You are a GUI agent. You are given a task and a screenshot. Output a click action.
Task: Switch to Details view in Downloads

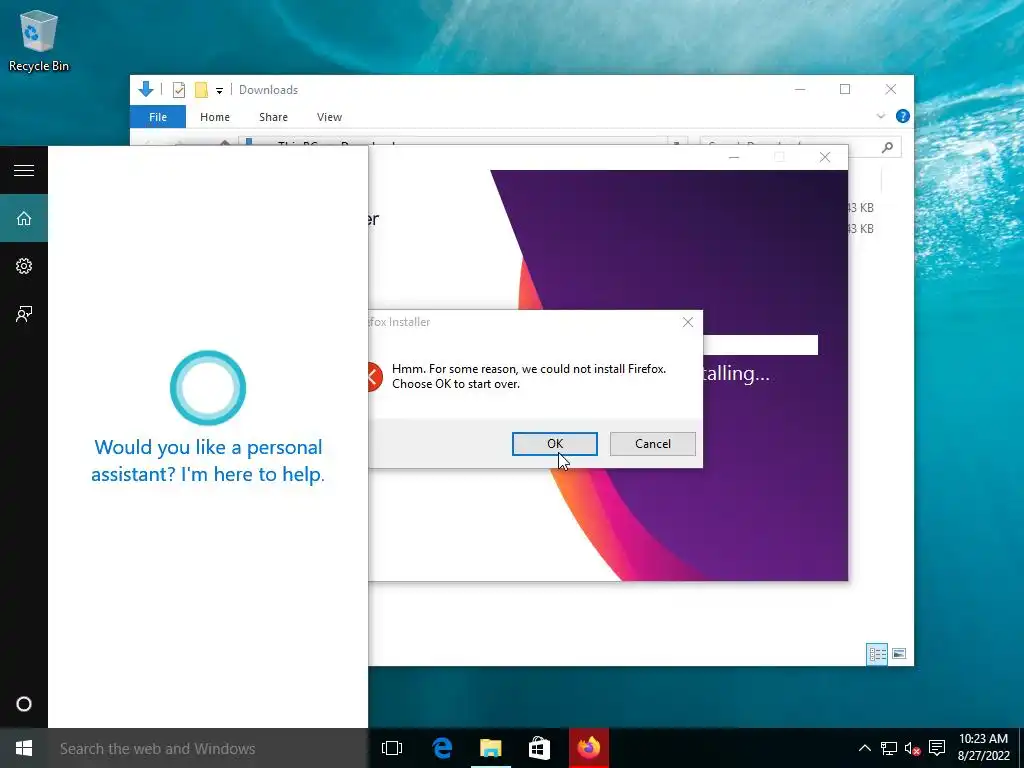876,654
